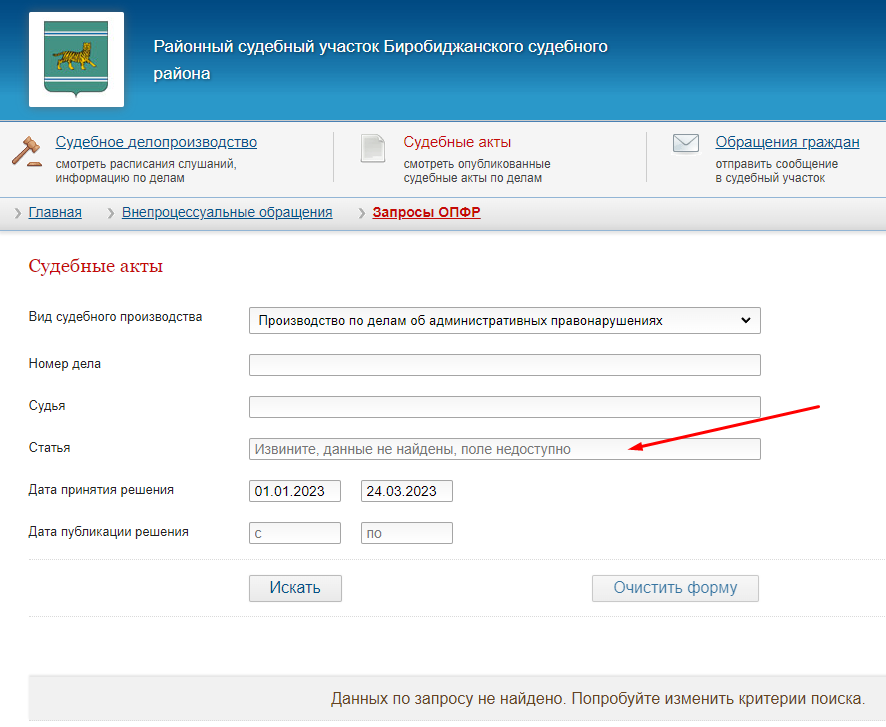The image size is (886, 727).
Task: Click publication date 'по' end field
Action: [x=407, y=533]
